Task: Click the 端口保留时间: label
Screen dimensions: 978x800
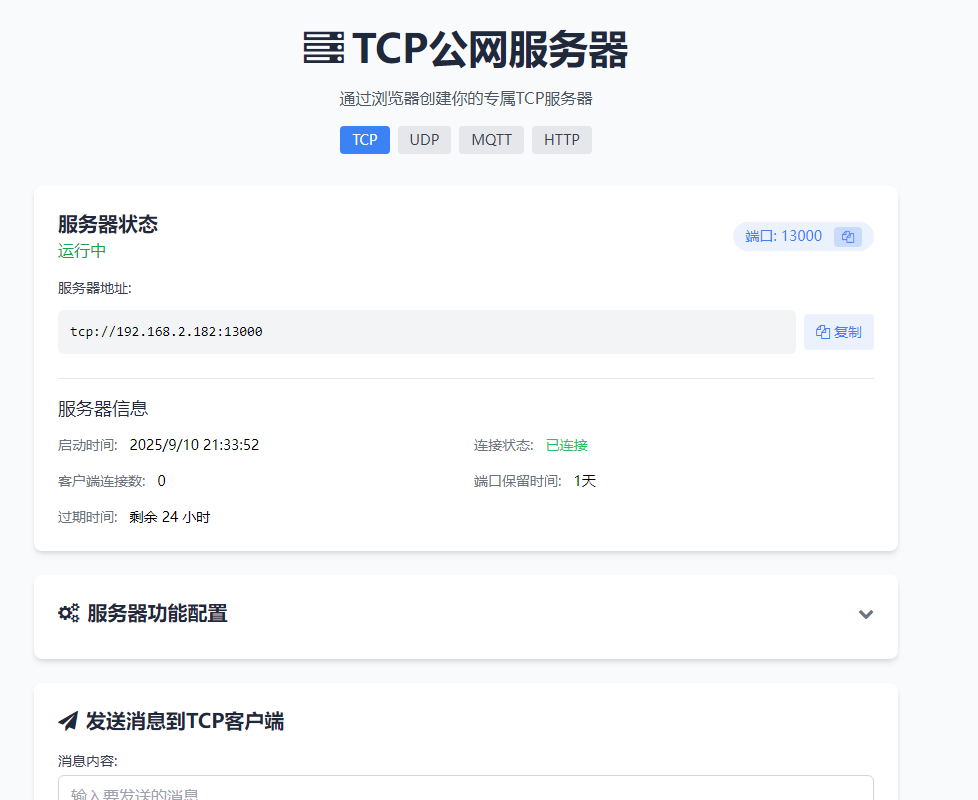Action: [518, 481]
